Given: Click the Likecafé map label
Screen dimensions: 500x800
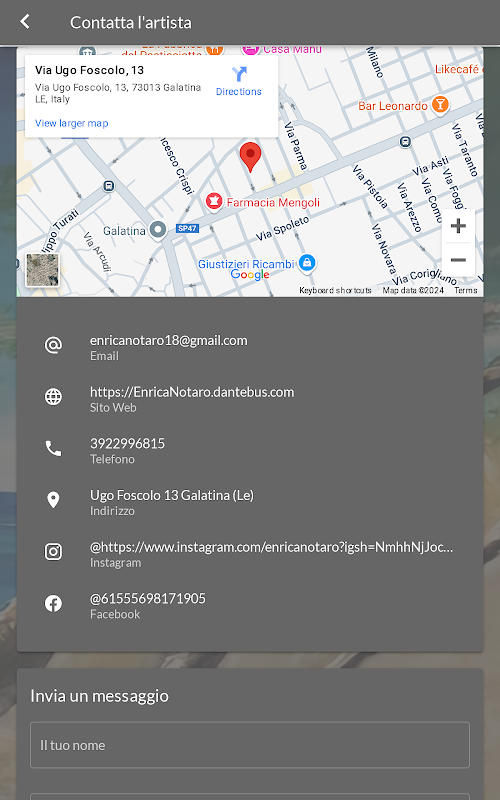Looking at the screenshot, I should point(458,69).
